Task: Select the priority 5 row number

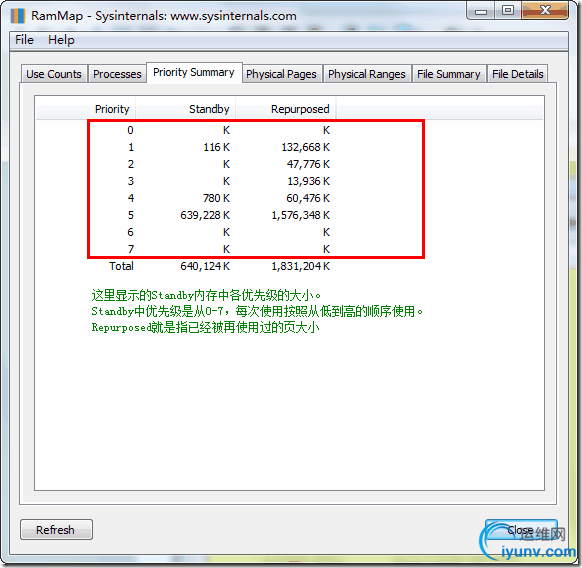Action: [x=131, y=215]
